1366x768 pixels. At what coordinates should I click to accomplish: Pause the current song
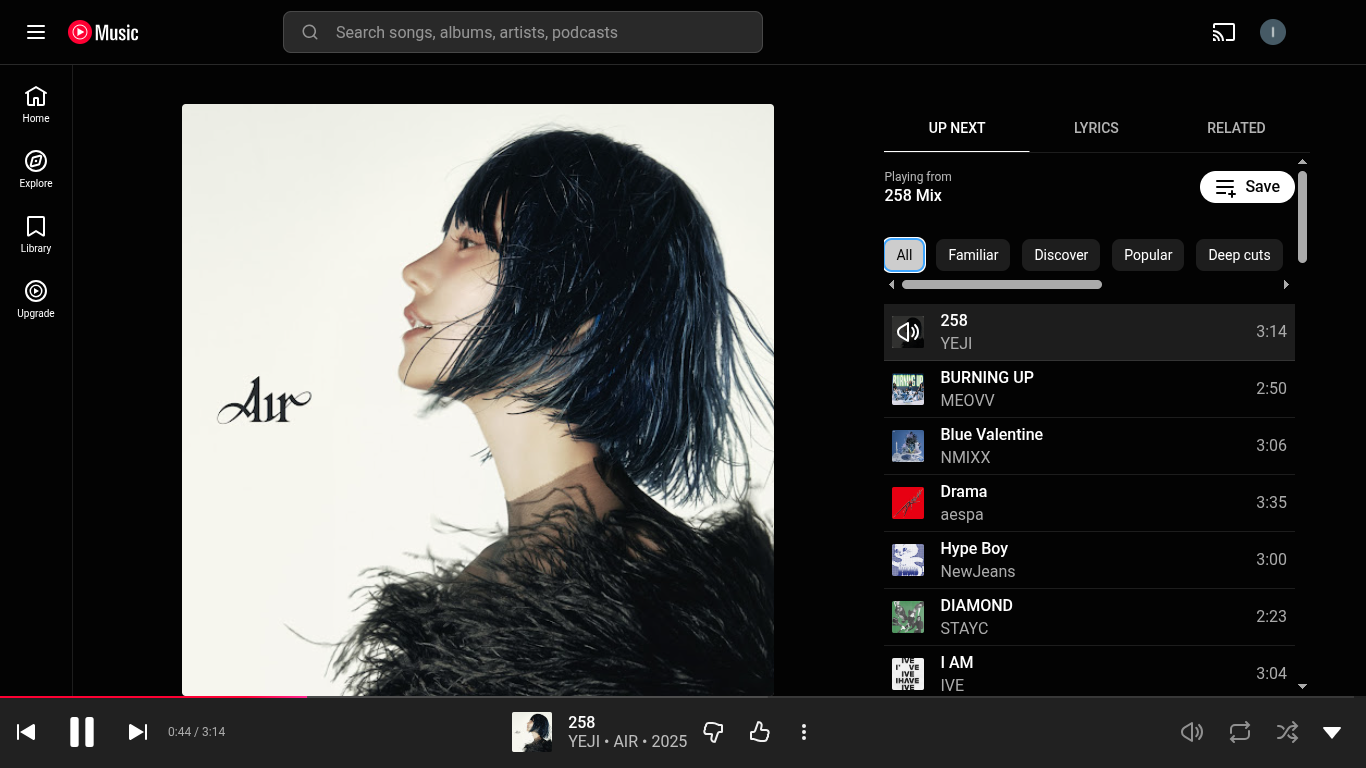click(x=82, y=732)
